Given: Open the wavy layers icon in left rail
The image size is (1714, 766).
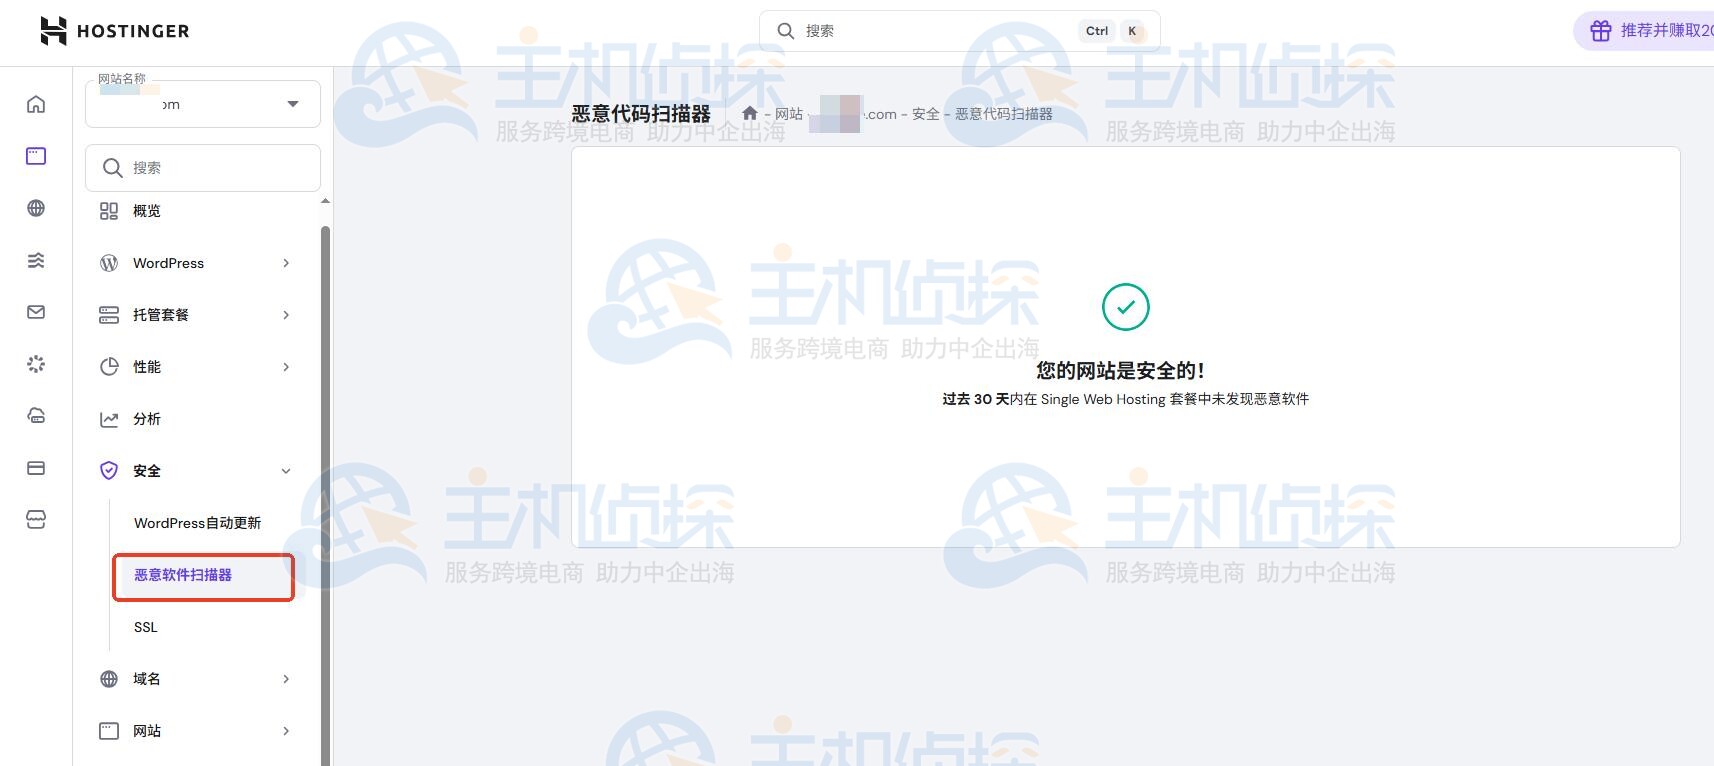Looking at the screenshot, I should (x=36, y=260).
